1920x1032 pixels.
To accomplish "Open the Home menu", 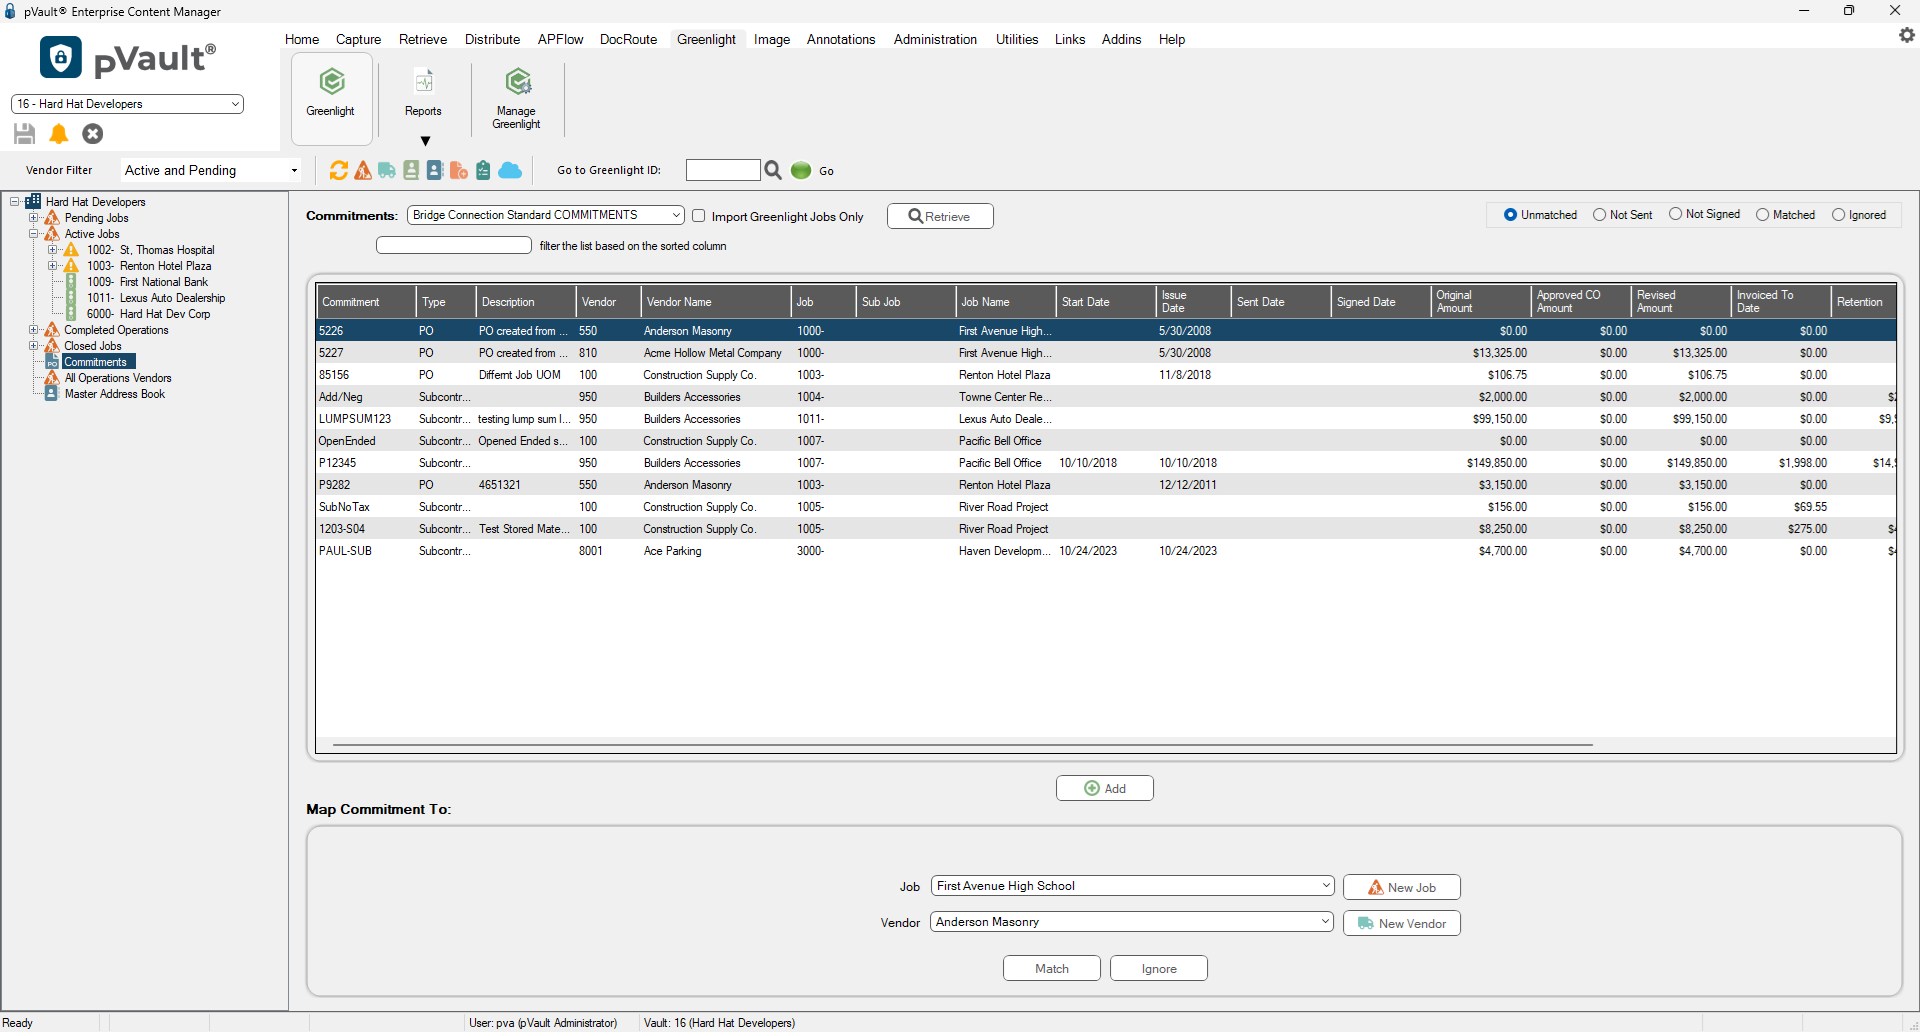I will click(x=302, y=40).
